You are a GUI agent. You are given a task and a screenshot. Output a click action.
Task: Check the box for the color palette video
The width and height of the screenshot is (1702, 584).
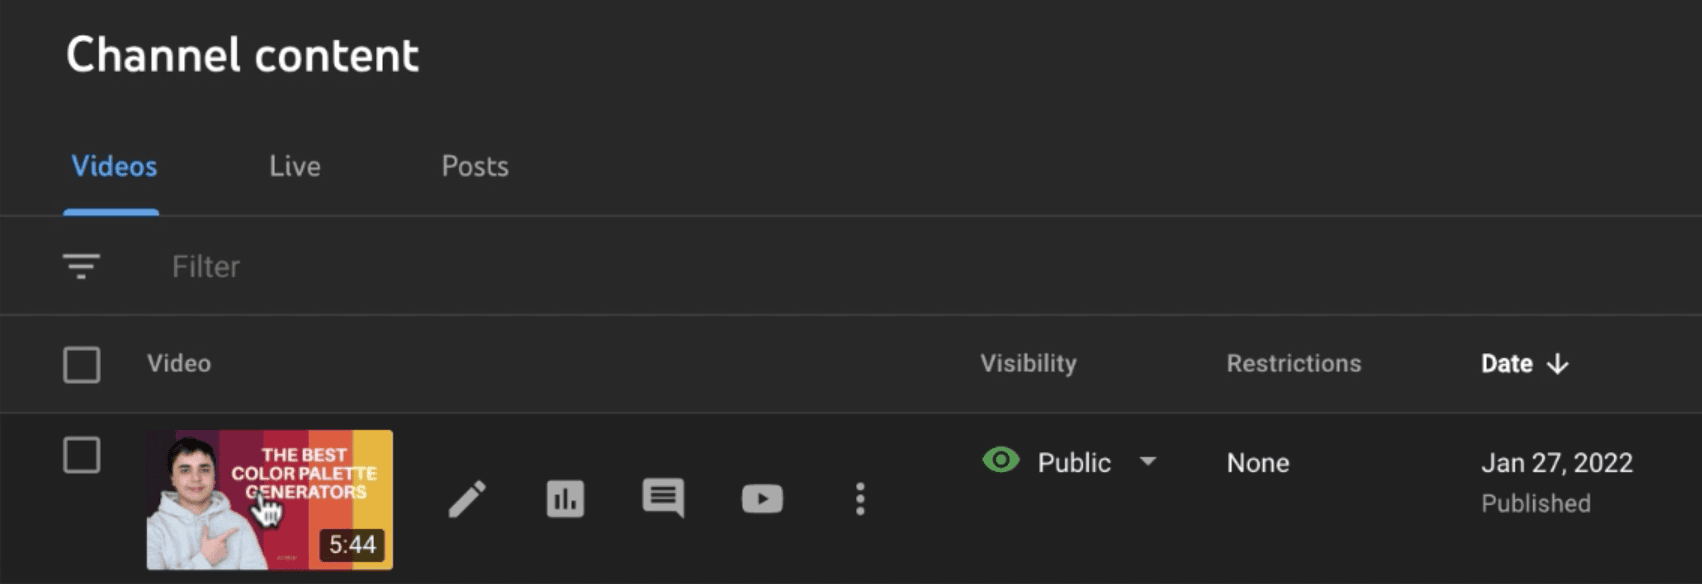82,455
